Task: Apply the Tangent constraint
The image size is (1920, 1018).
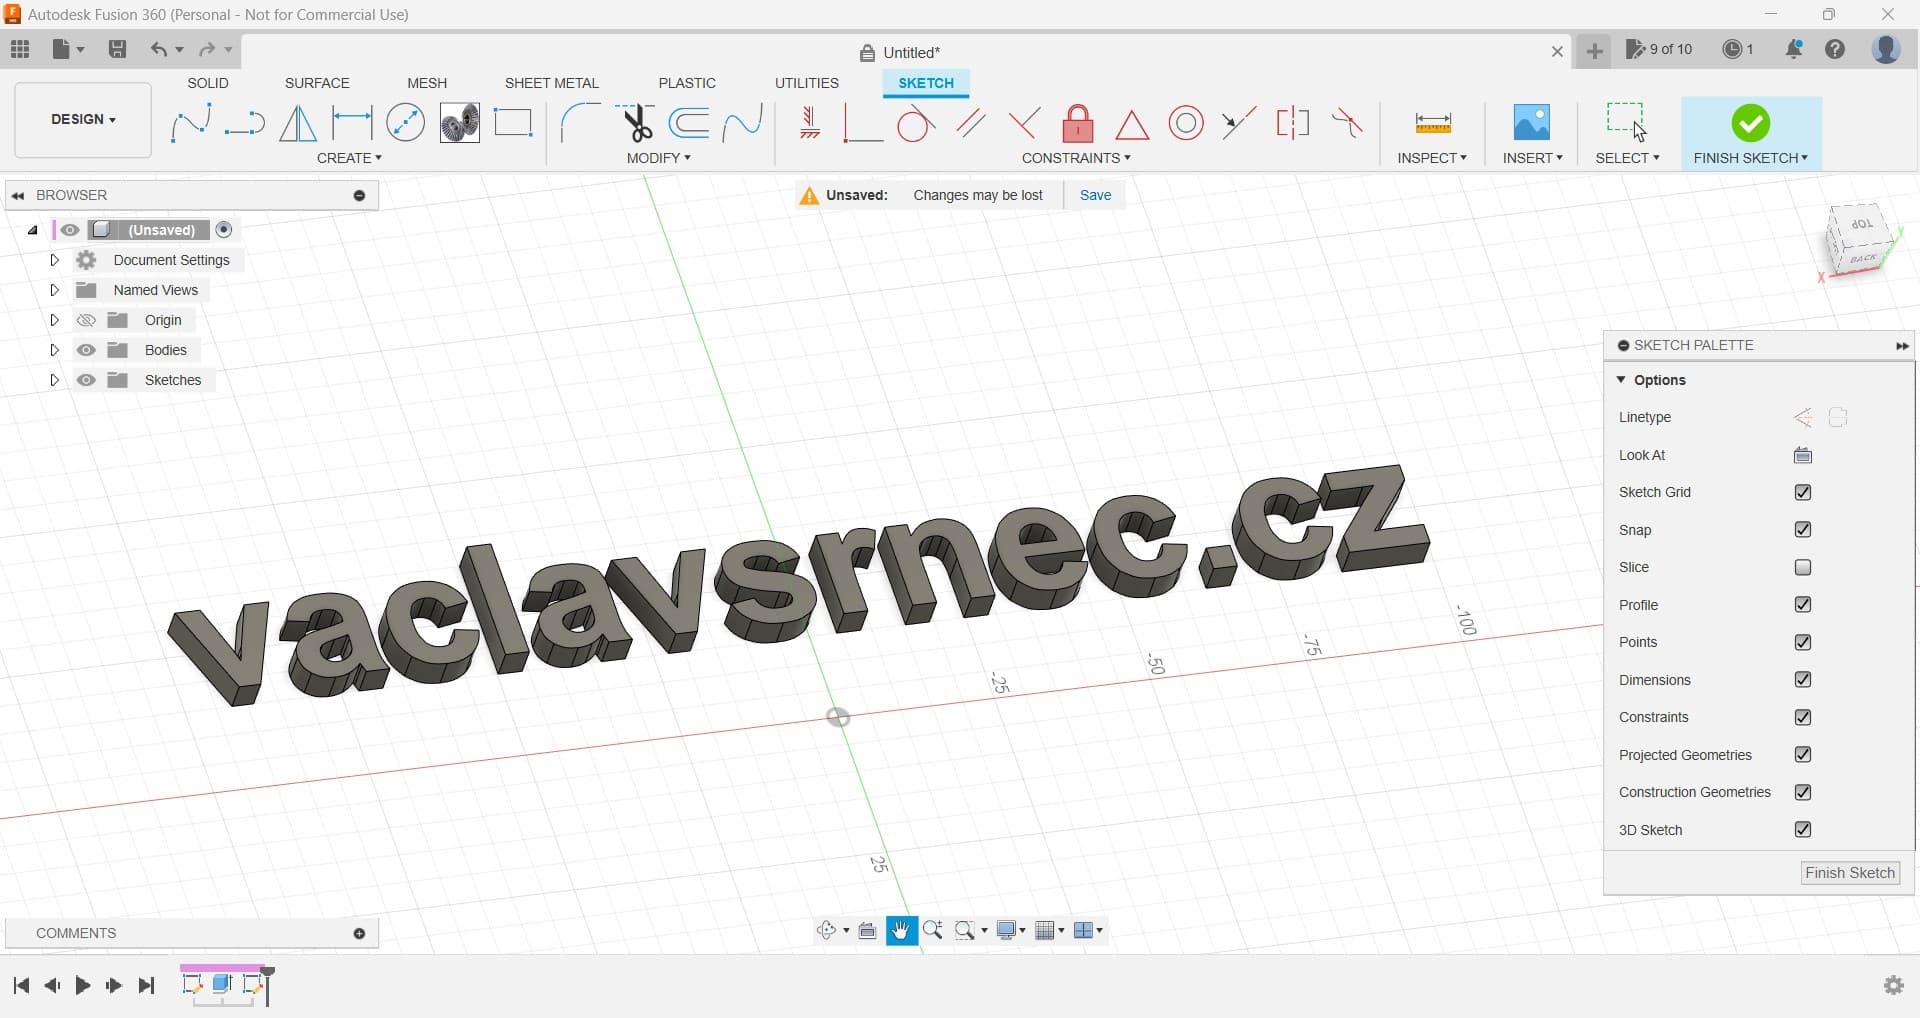Action: click(915, 123)
